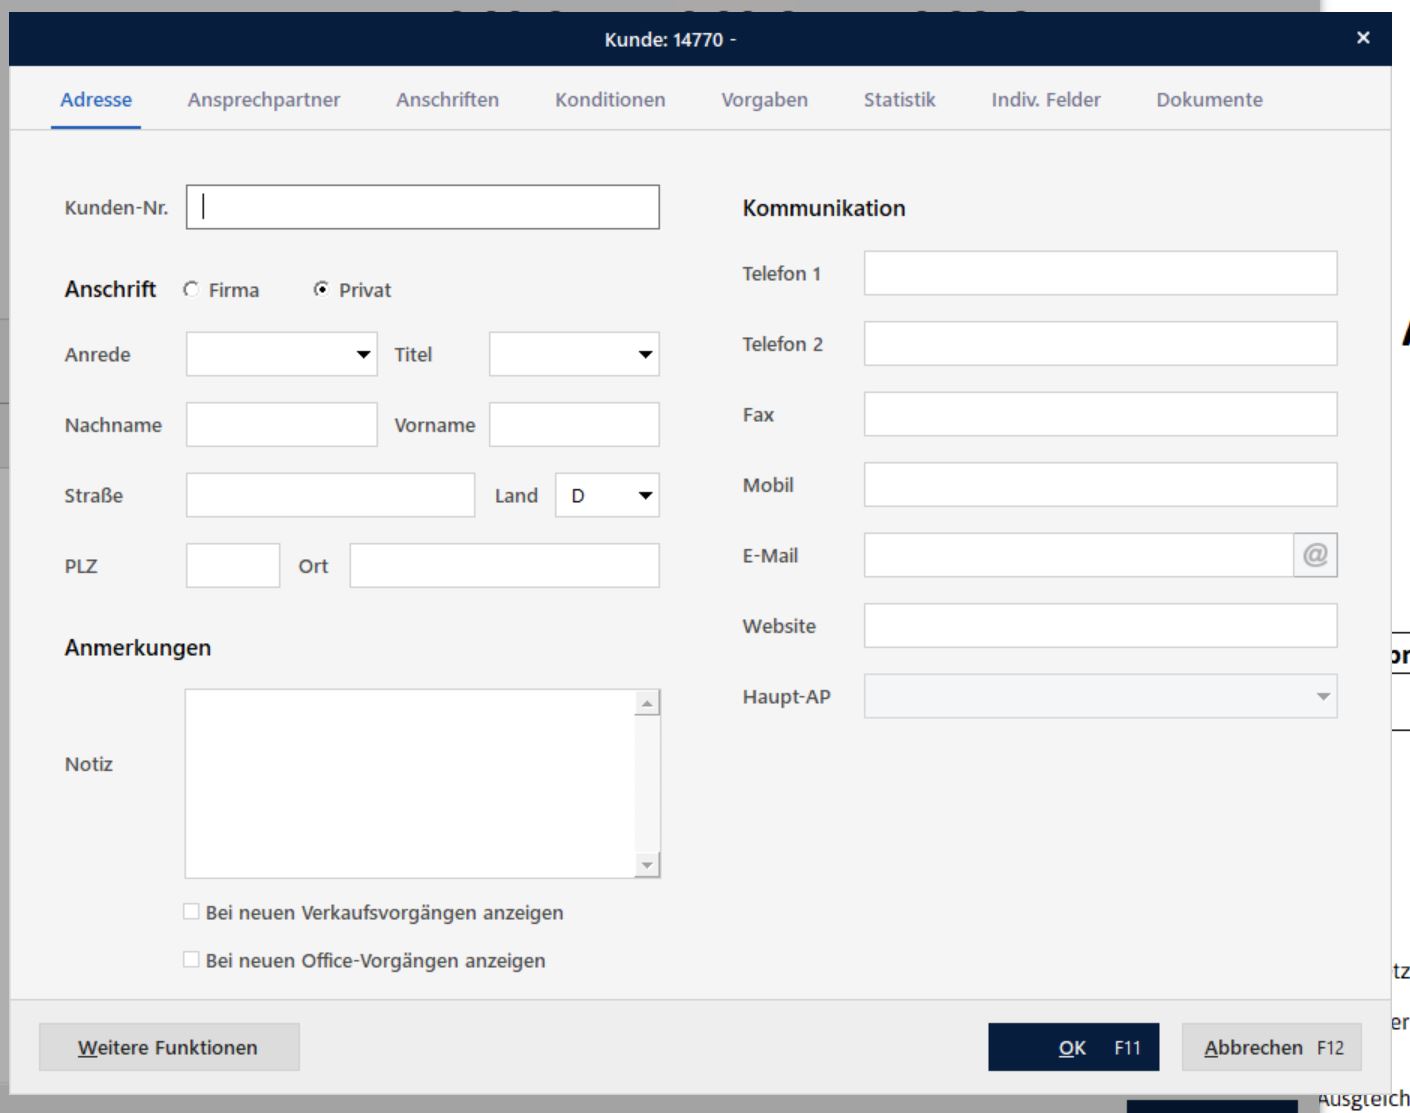Click into the Fax field
Viewport: 1410px width, 1113px height.
(1100, 414)
